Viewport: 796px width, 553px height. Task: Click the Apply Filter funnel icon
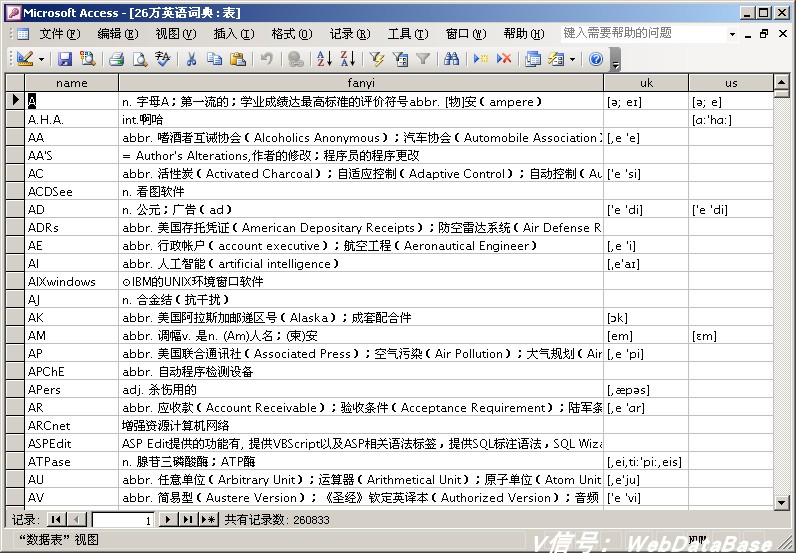(x=423, y=59)
